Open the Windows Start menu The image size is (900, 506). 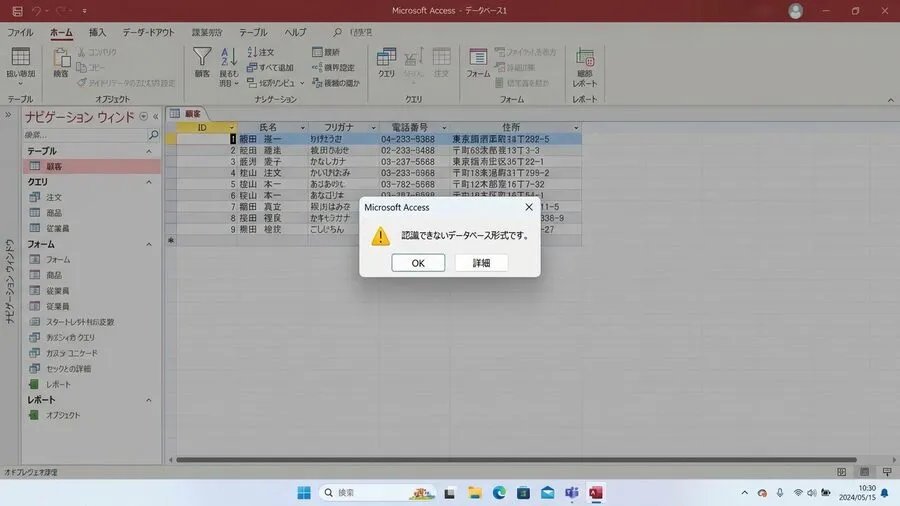click(304, 492)
